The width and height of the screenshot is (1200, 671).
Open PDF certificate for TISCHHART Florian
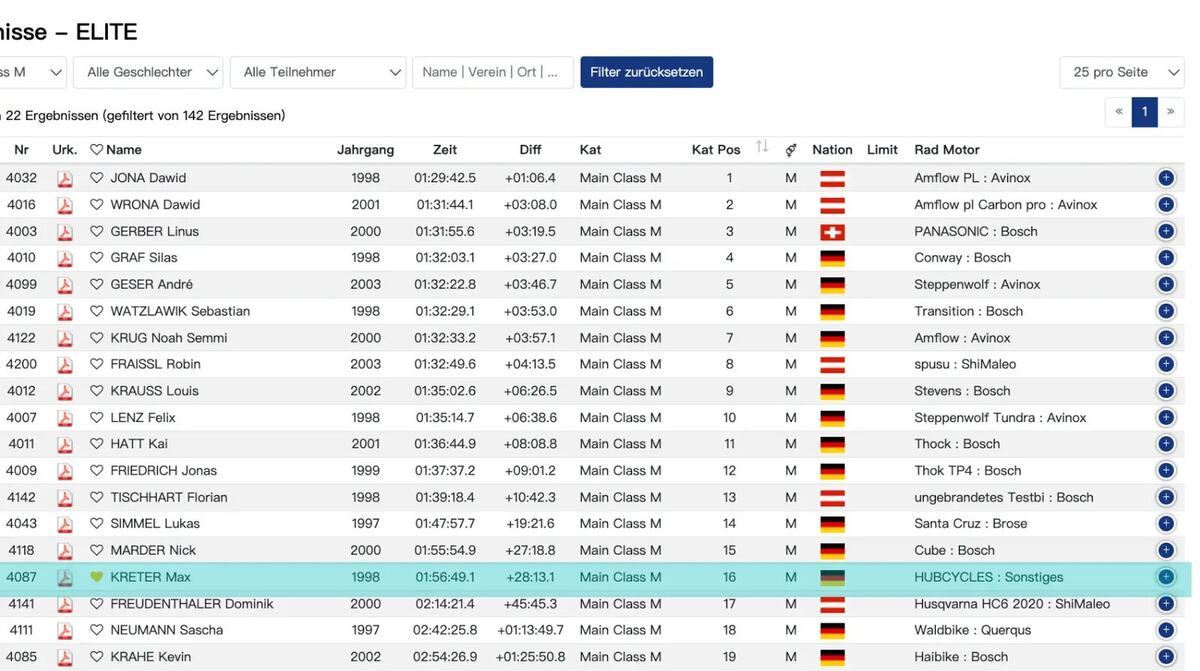pyautogui.click(x=65, y=497)
